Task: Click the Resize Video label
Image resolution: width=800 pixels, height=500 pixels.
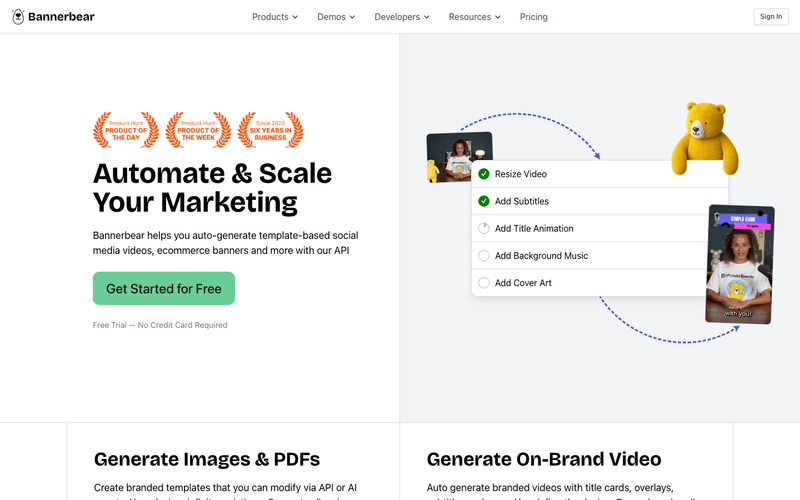Action: click(520, 174)
